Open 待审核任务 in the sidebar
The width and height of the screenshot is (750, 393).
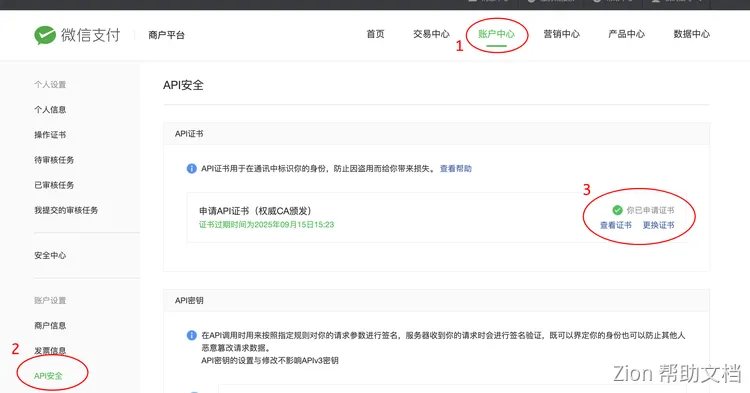point(54,160)
